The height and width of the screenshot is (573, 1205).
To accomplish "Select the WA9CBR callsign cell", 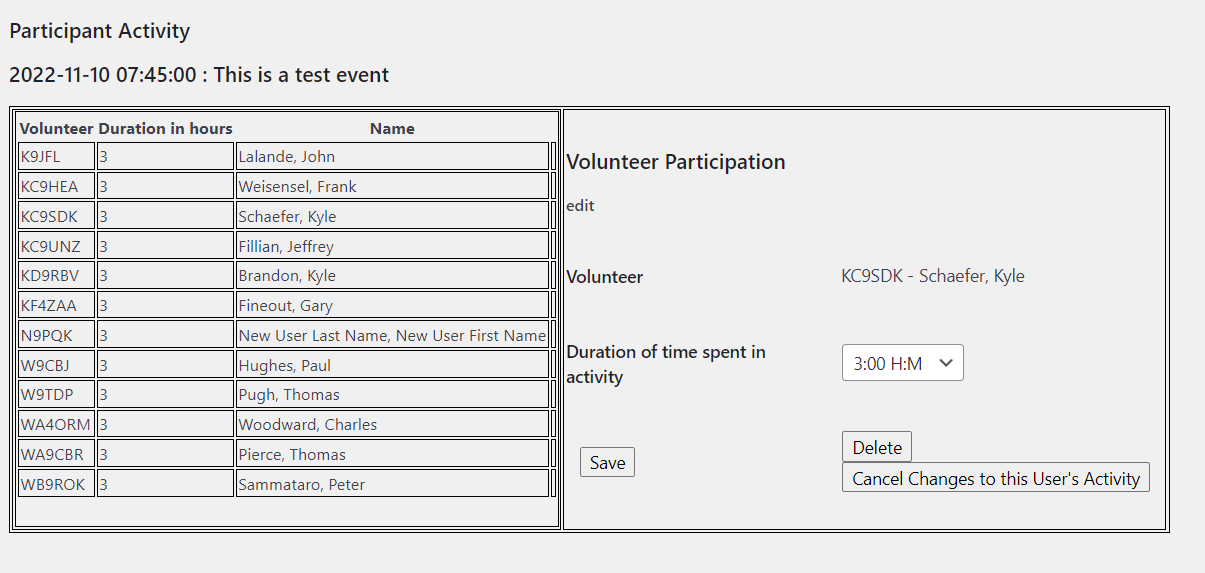I will (56, 454).
